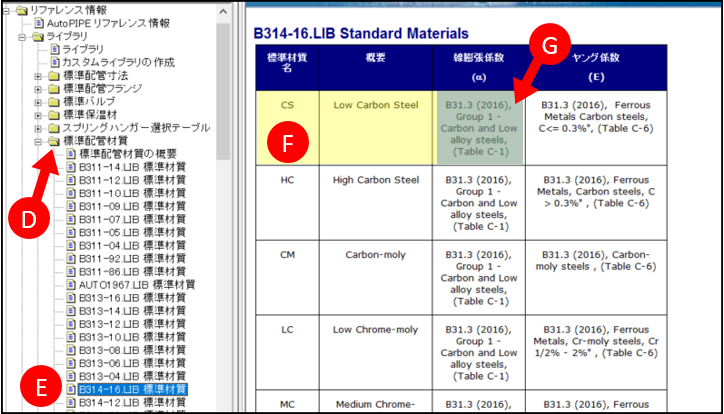Click the High Carbon Steel description cell
The width and height of the screenshot is (724, 414).
[375, 203]
